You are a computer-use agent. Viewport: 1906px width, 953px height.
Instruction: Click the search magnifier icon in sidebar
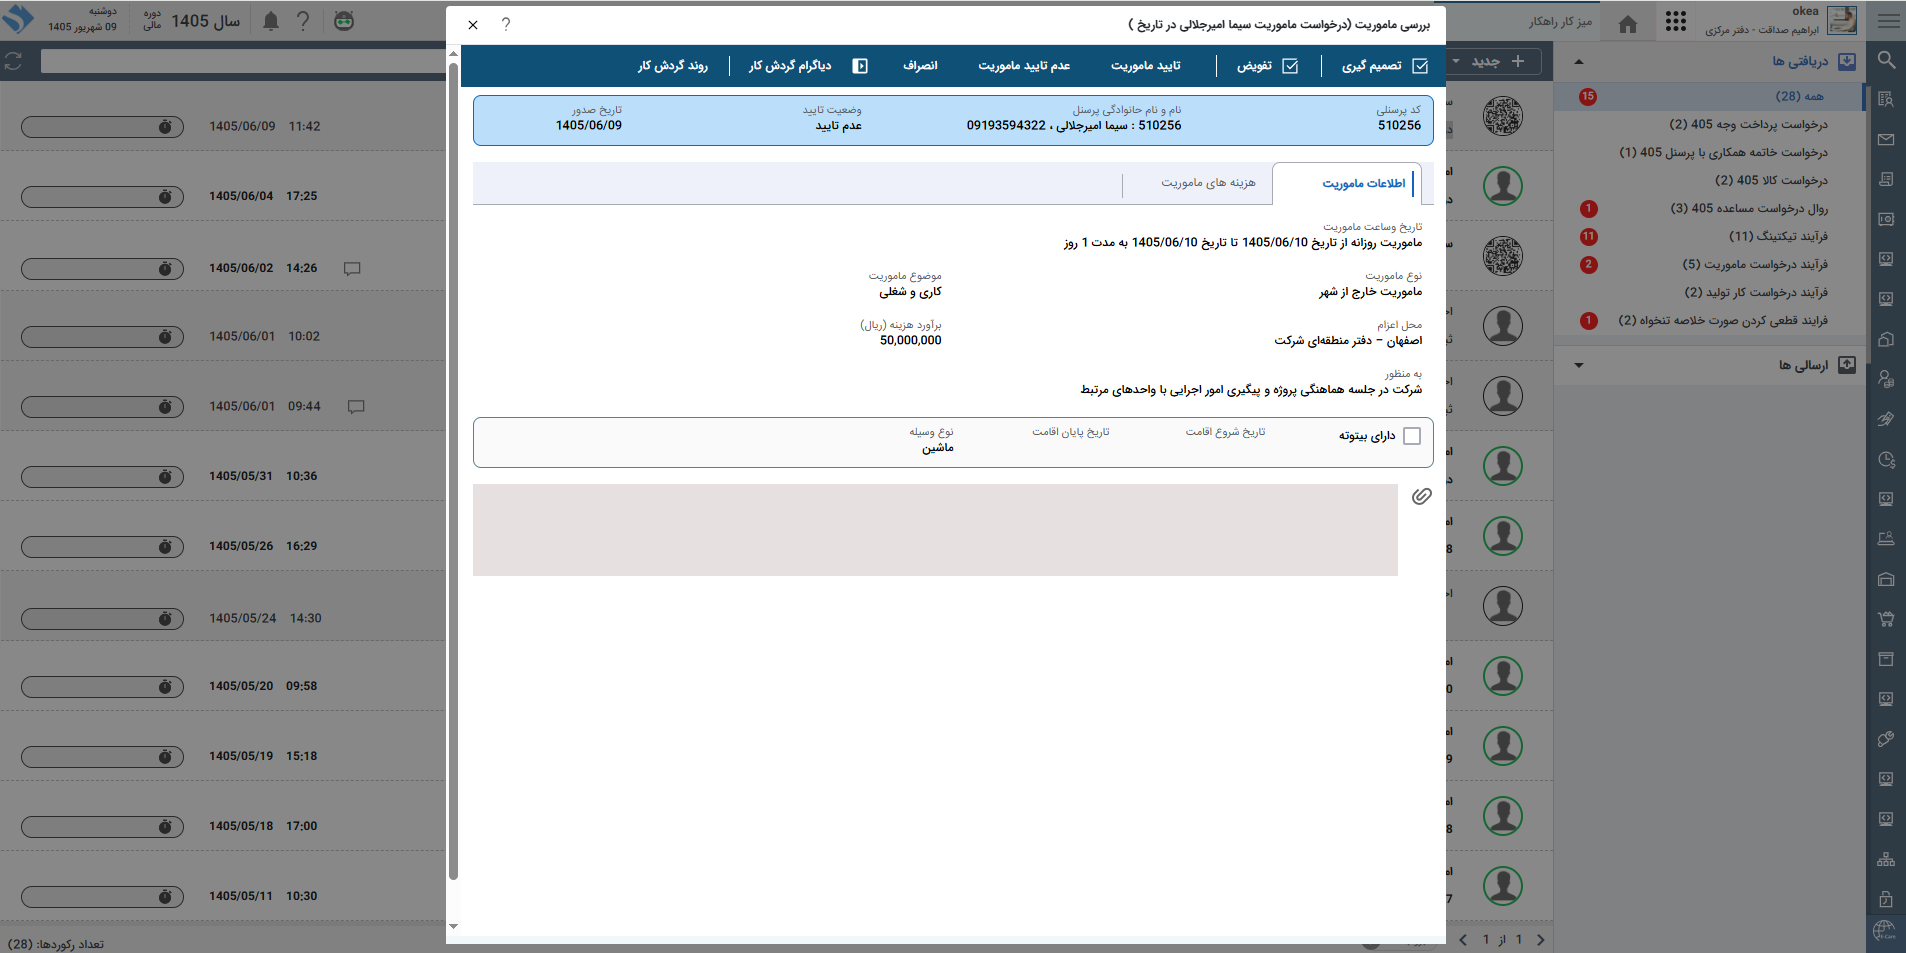(1886, 60)
